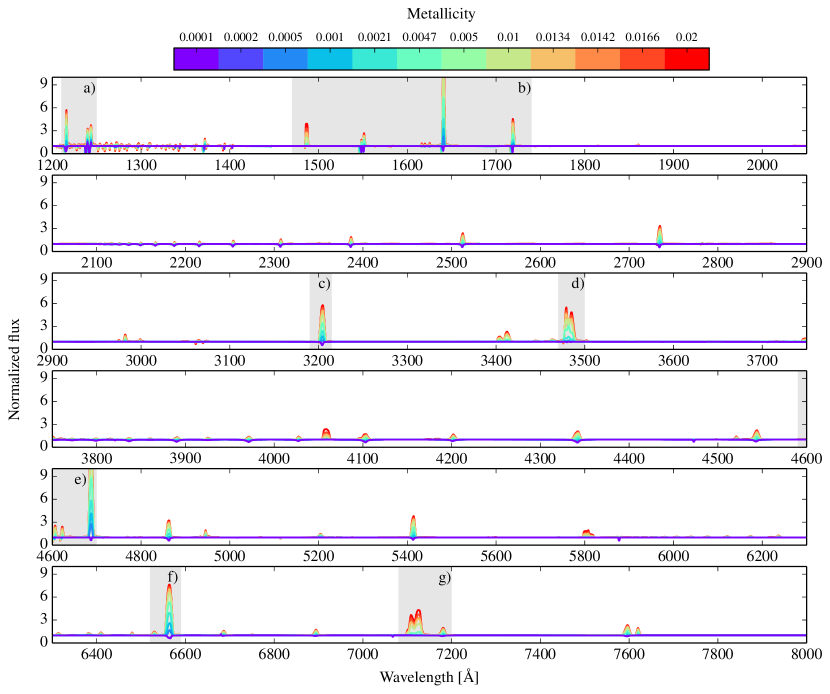Click the Normalized flux axis label

(15, 361)
